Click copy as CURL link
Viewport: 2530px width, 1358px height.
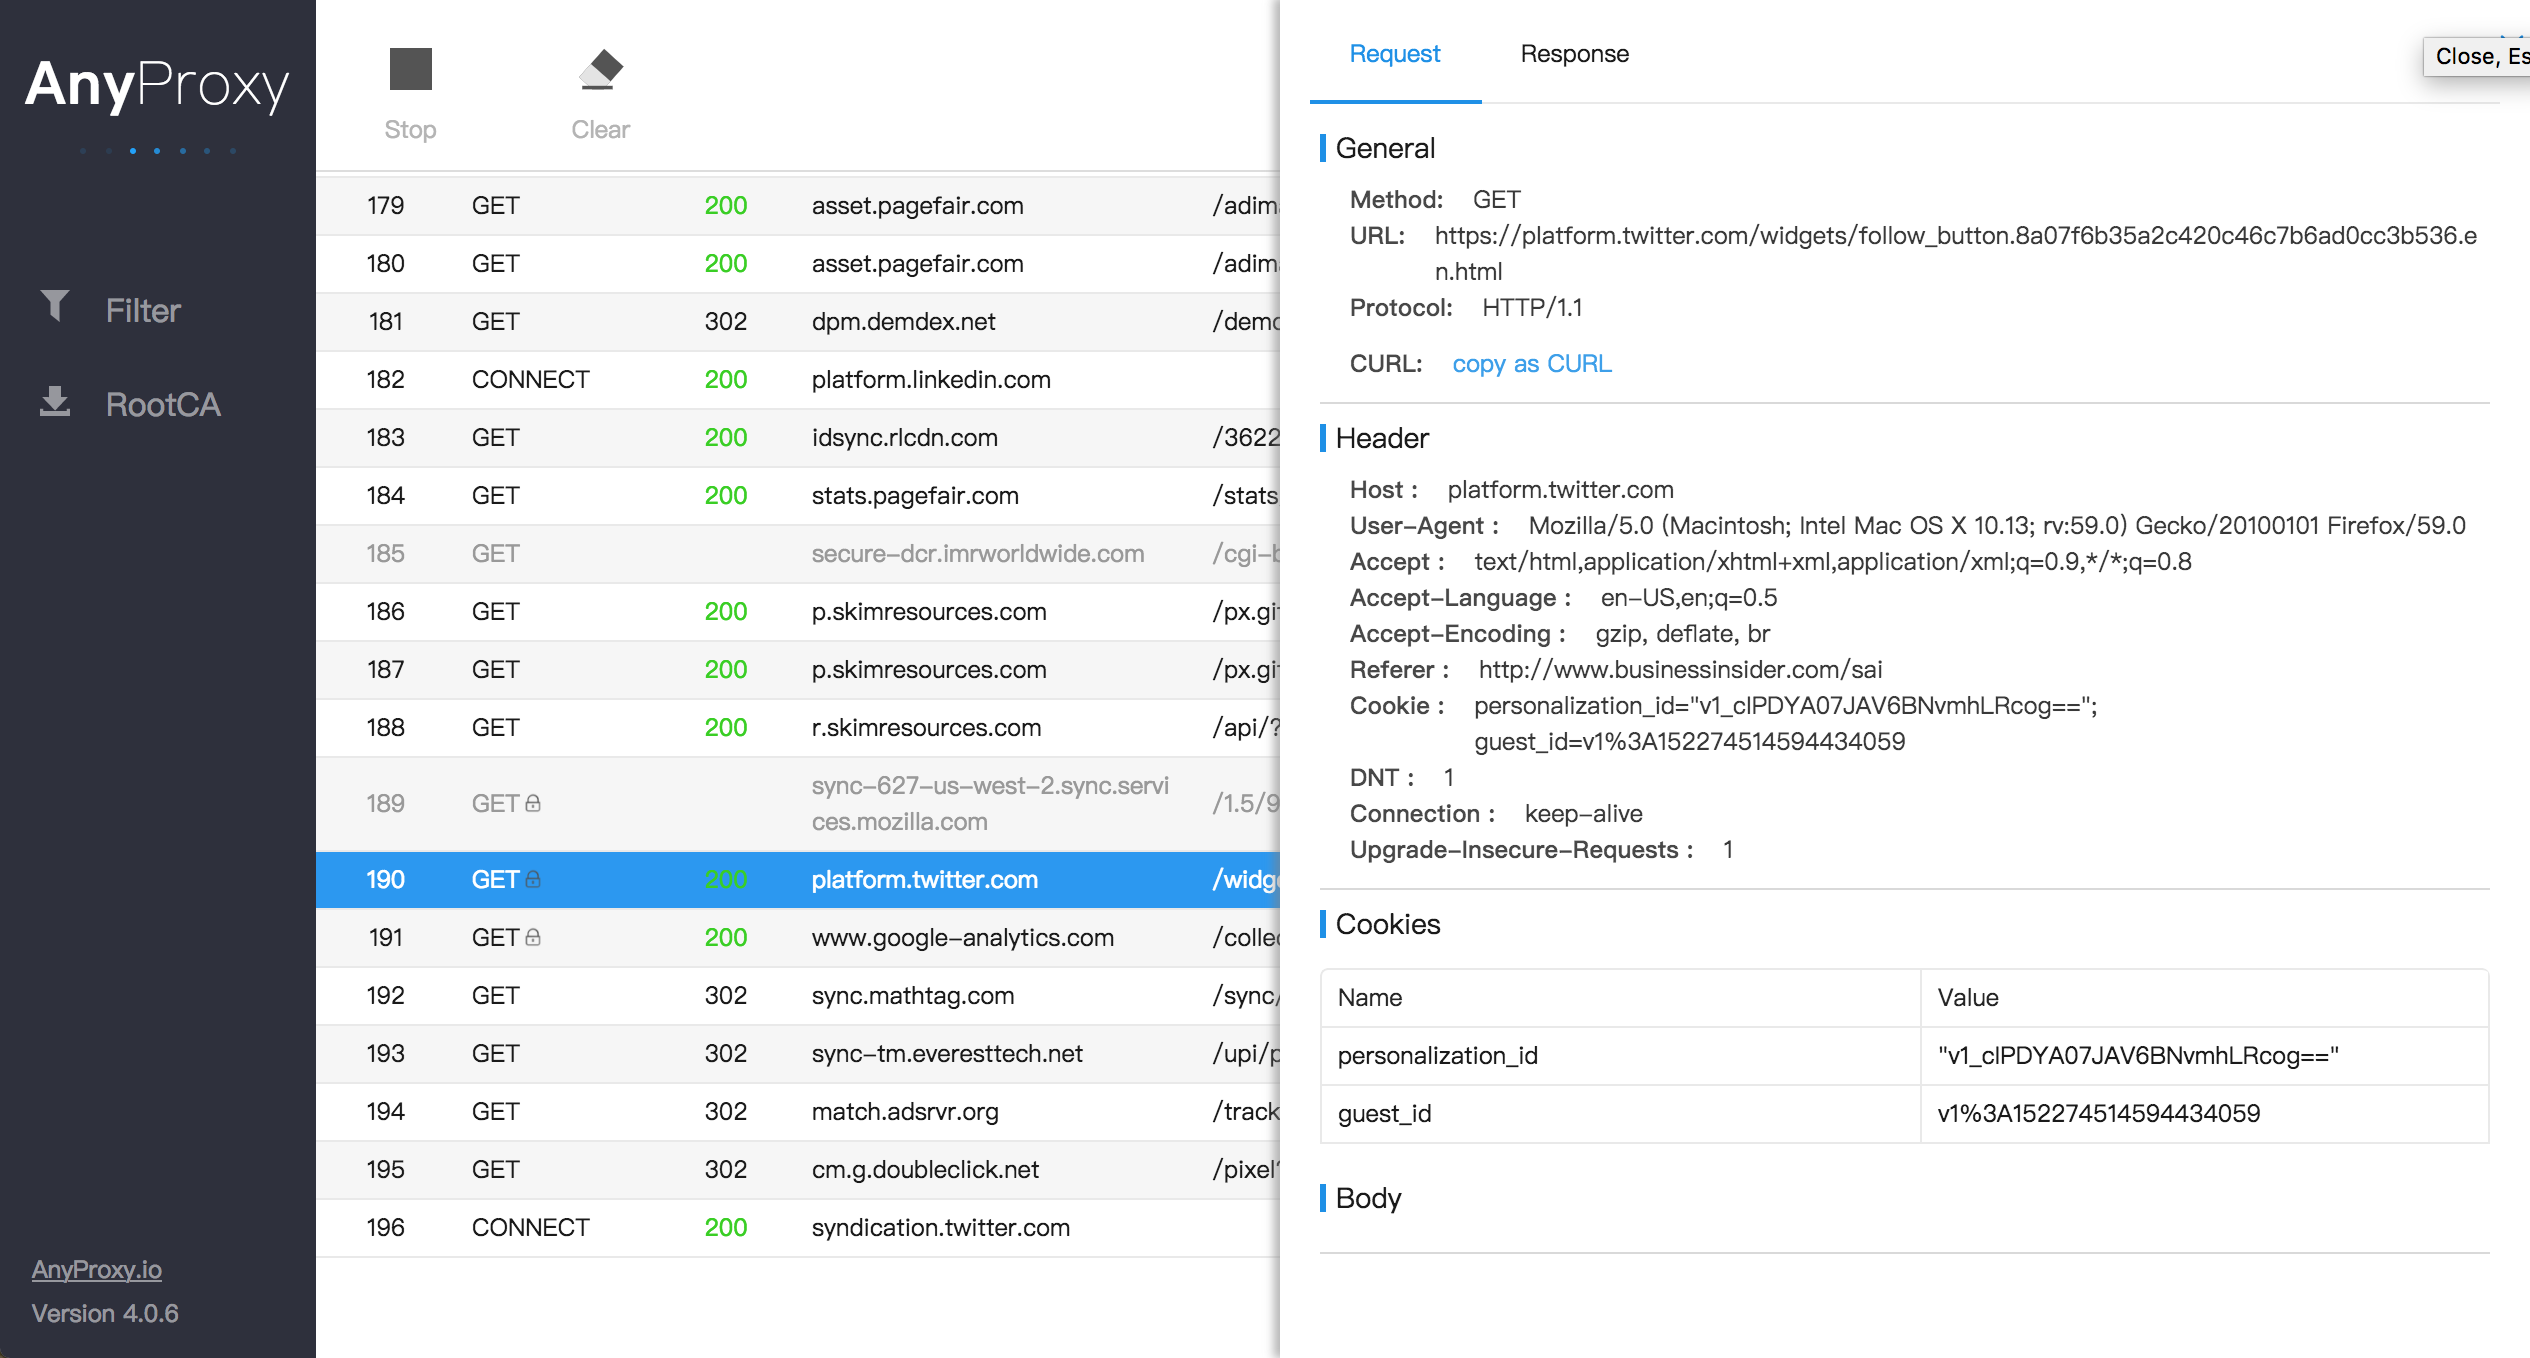[1531, 364]
